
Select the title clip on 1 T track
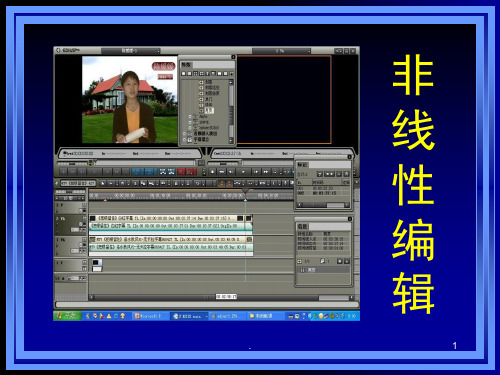tap(97, 265)
